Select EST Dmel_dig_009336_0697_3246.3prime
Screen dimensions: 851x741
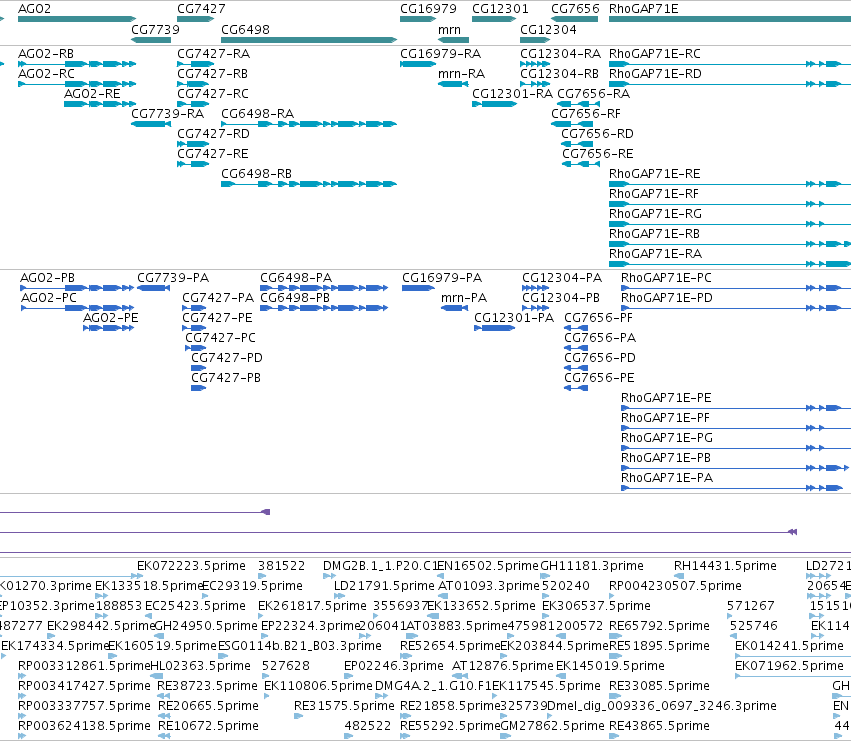tap(662, 706)
